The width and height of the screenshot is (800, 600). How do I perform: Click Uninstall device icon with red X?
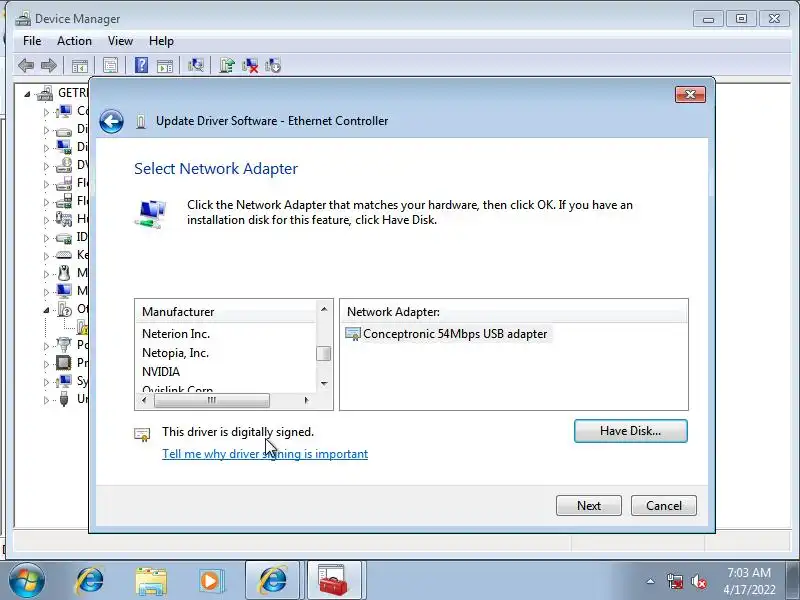point(250,66)
